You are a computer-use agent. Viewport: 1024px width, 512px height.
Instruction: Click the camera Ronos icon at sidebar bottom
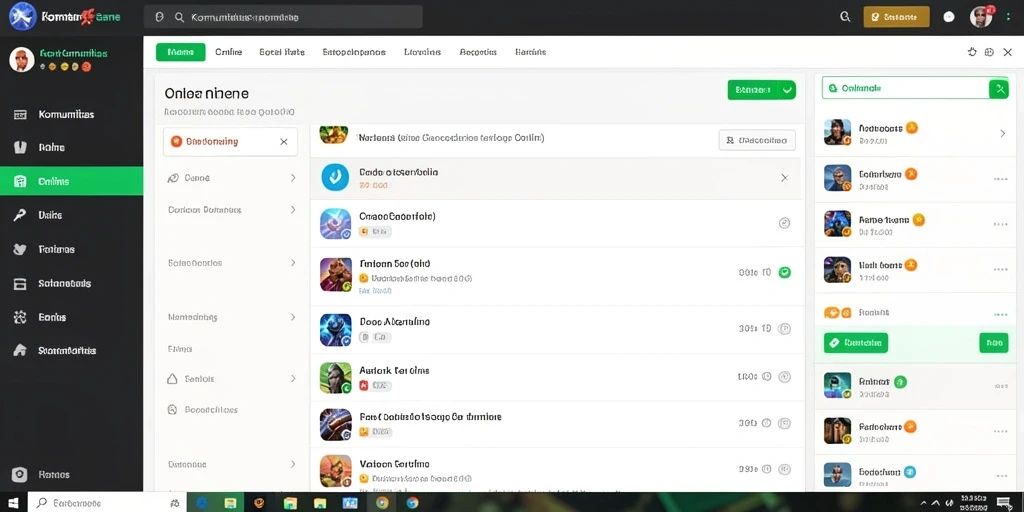[x=20, y=475]
